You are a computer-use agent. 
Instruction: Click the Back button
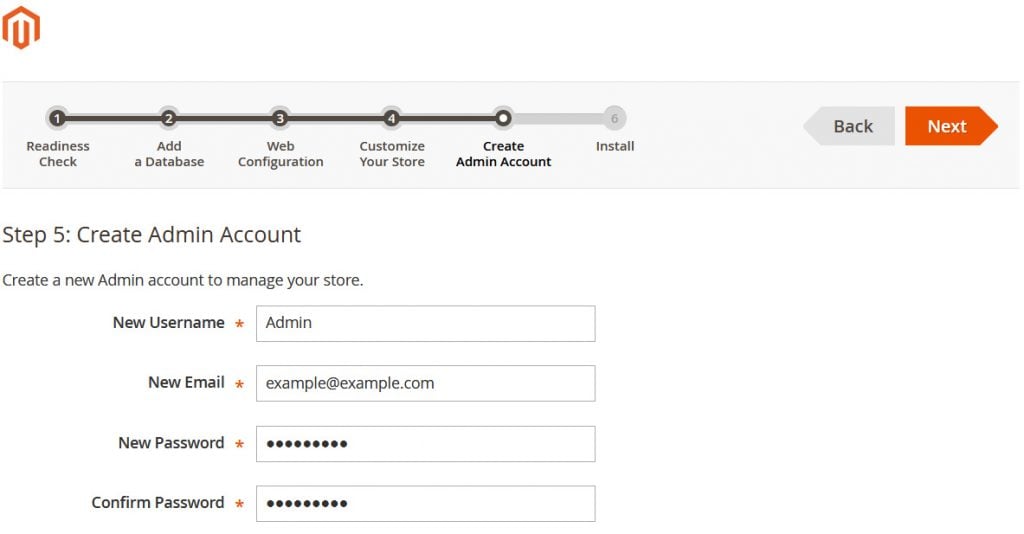click(851, 126)
